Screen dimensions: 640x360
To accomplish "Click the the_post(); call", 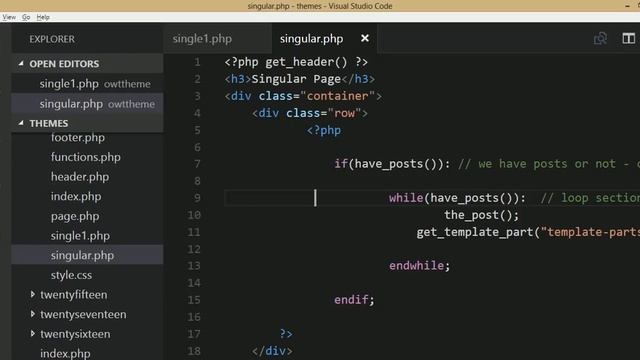I will pos(481,215).
